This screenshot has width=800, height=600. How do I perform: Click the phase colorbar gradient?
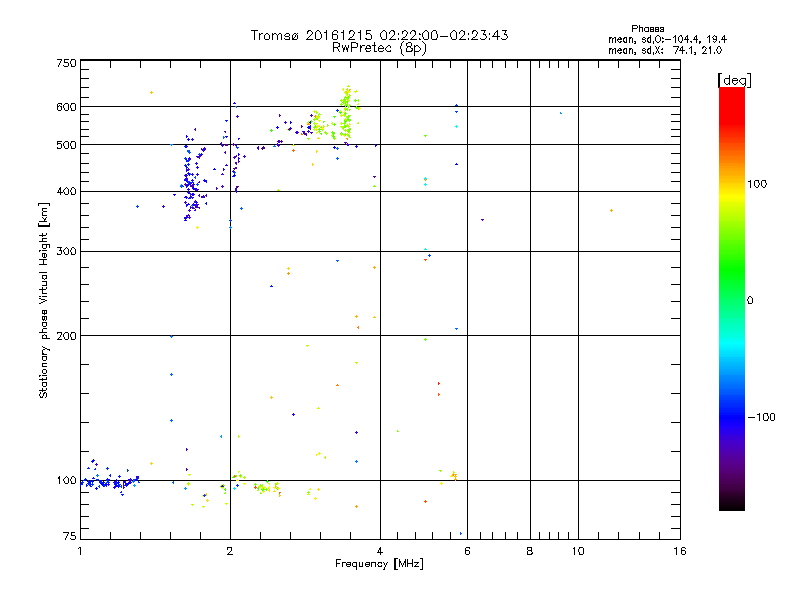coord(732,298)
